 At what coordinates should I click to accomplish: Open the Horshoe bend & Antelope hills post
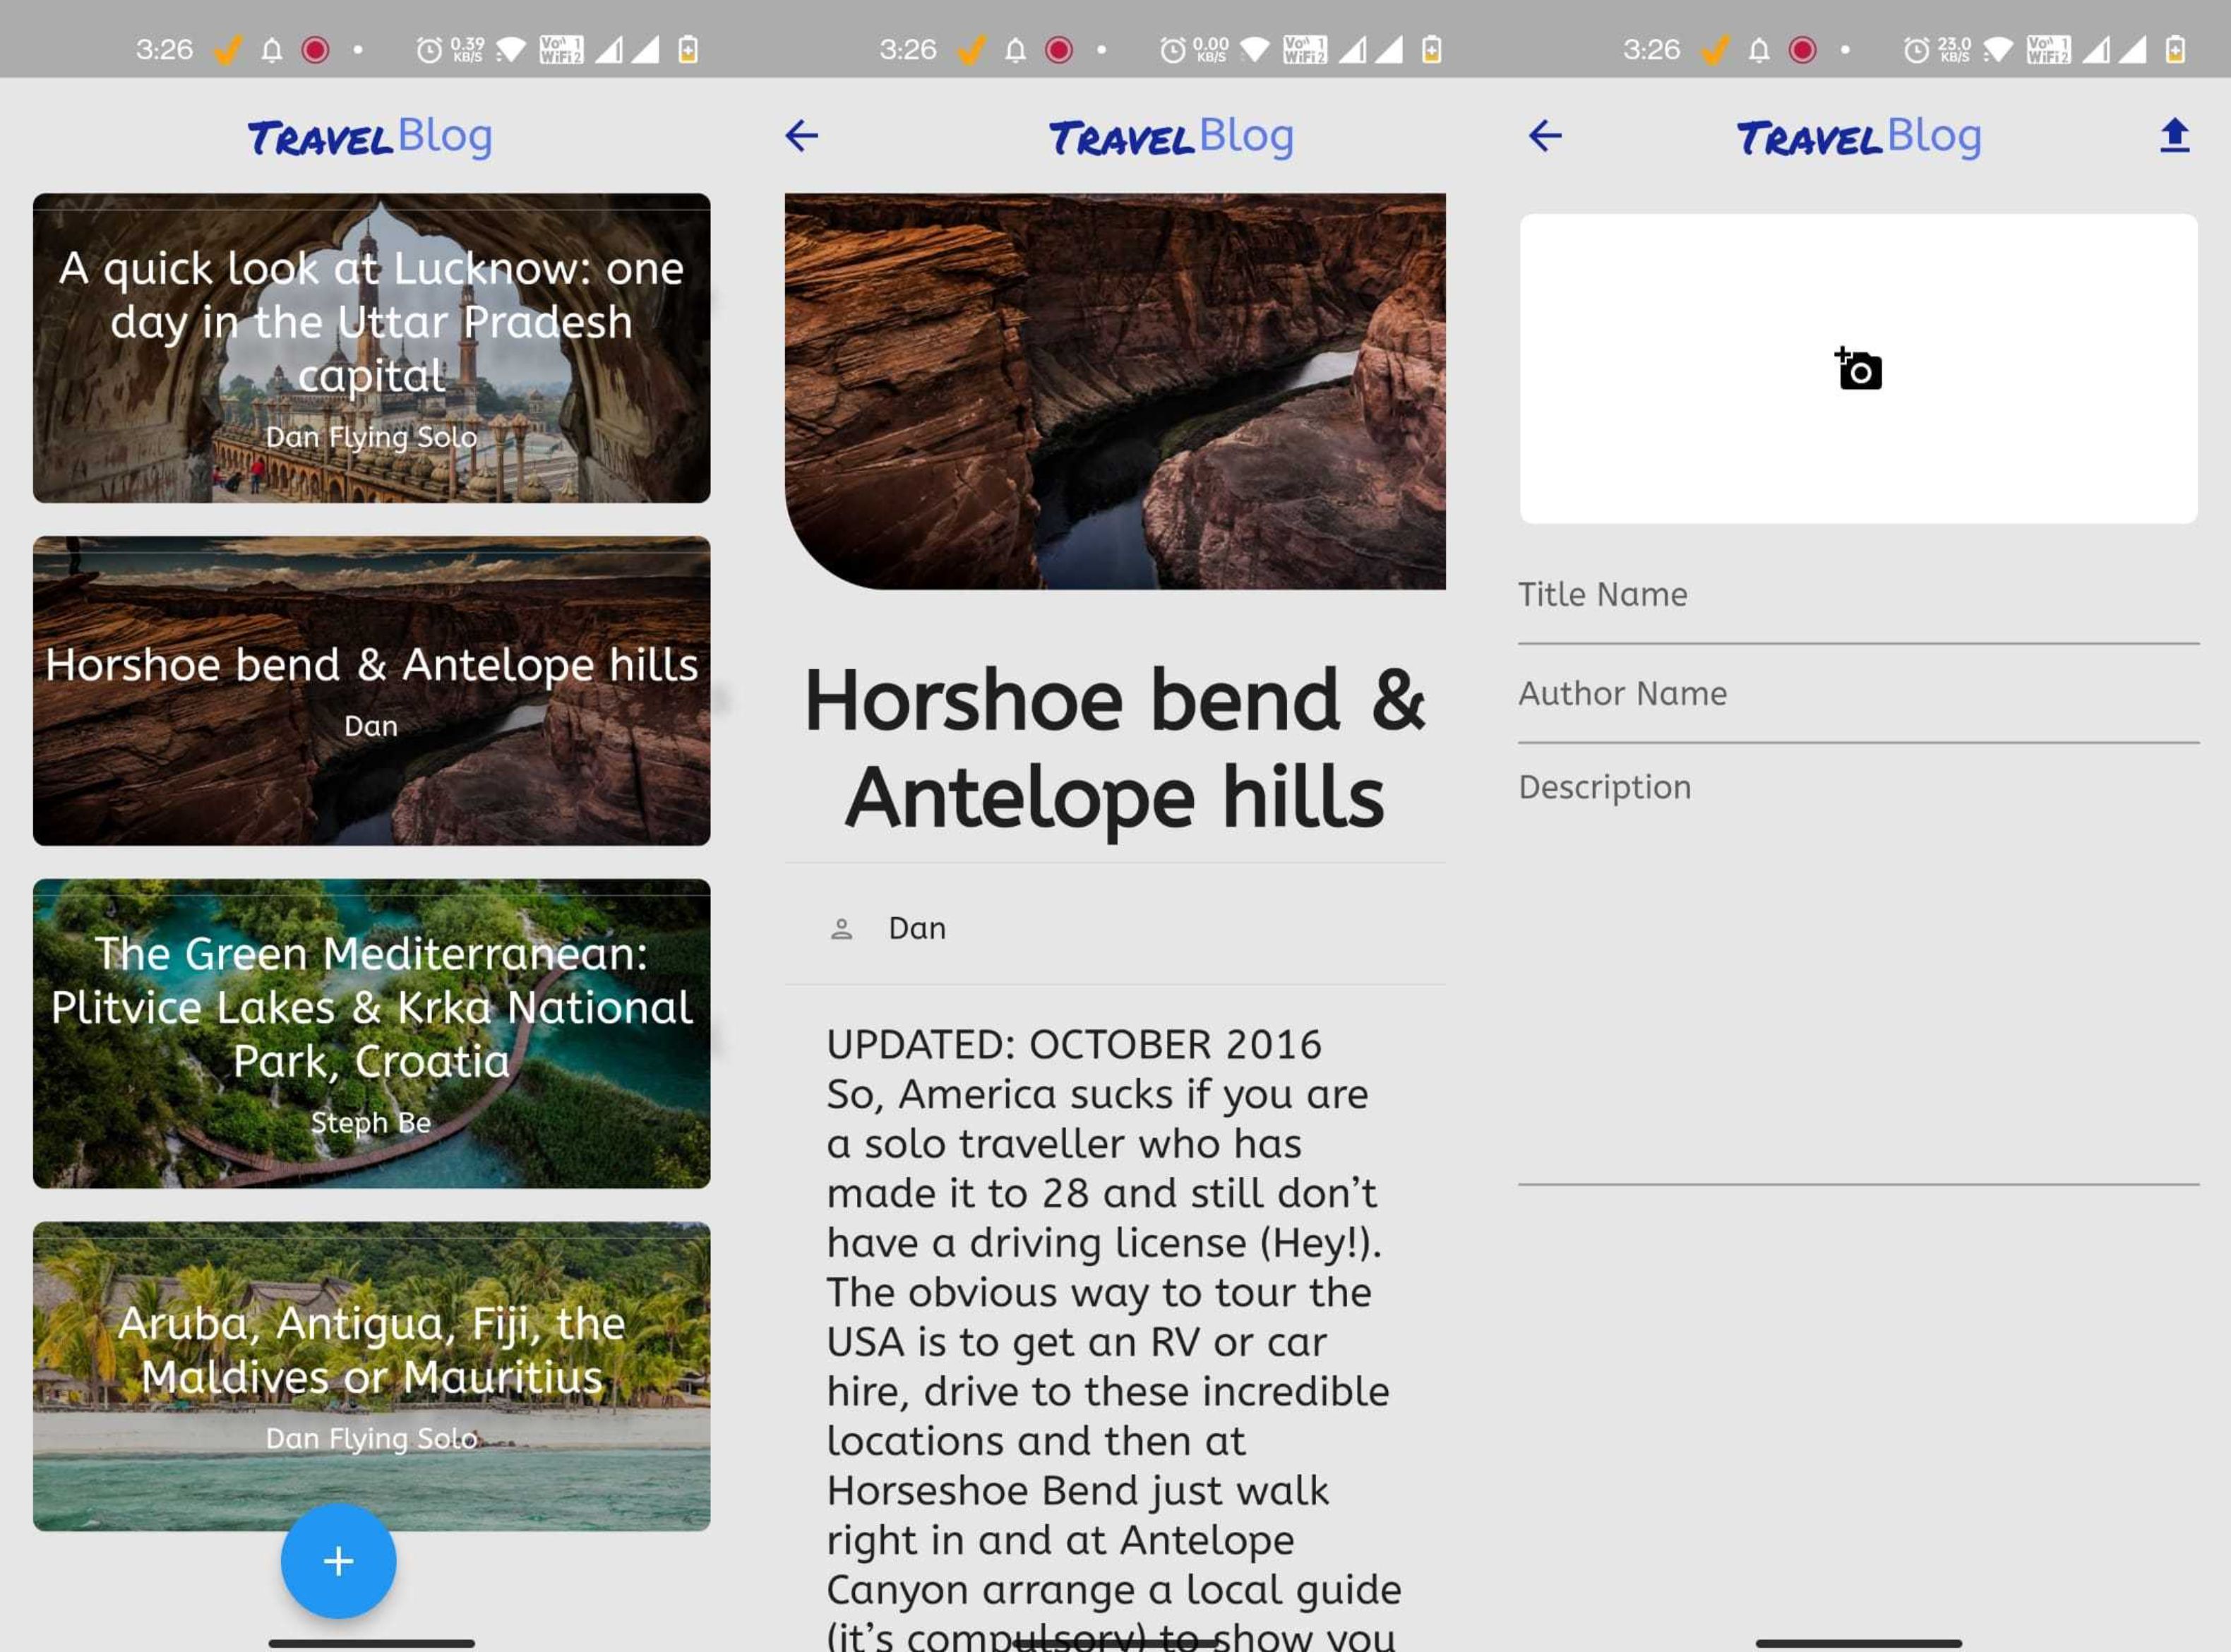coord(371,690)
